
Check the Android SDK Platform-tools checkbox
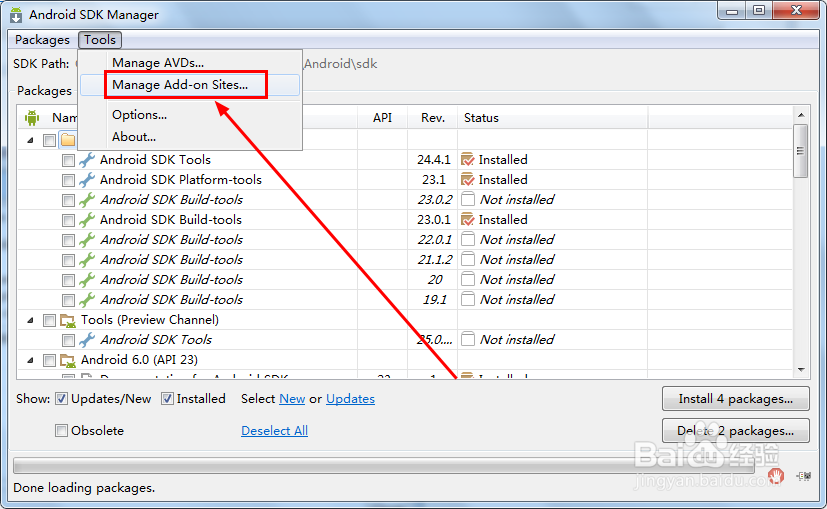tap(68, 180)
